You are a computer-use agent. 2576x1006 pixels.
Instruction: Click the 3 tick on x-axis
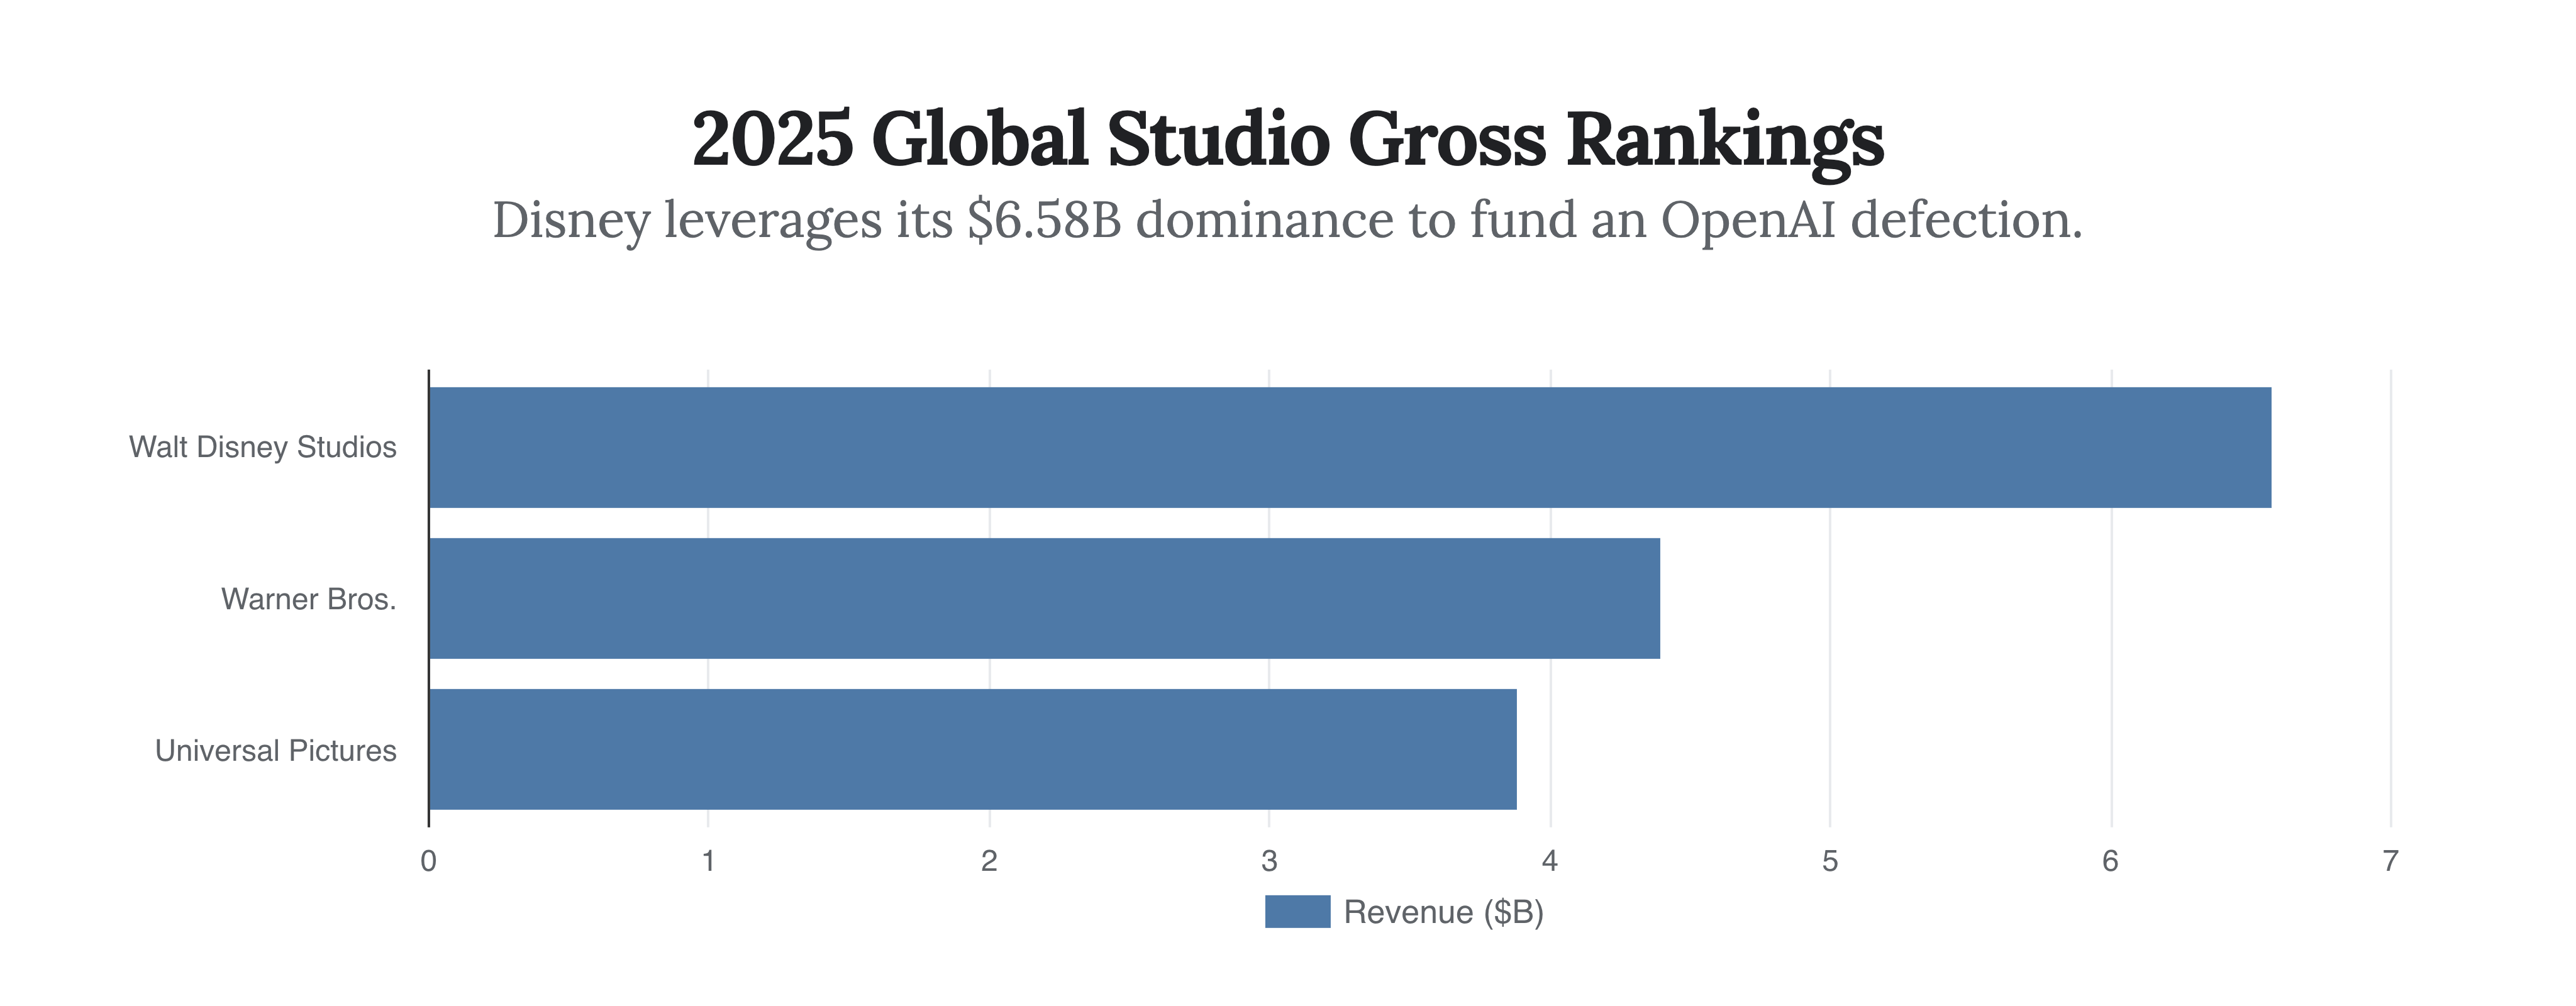1269,861
